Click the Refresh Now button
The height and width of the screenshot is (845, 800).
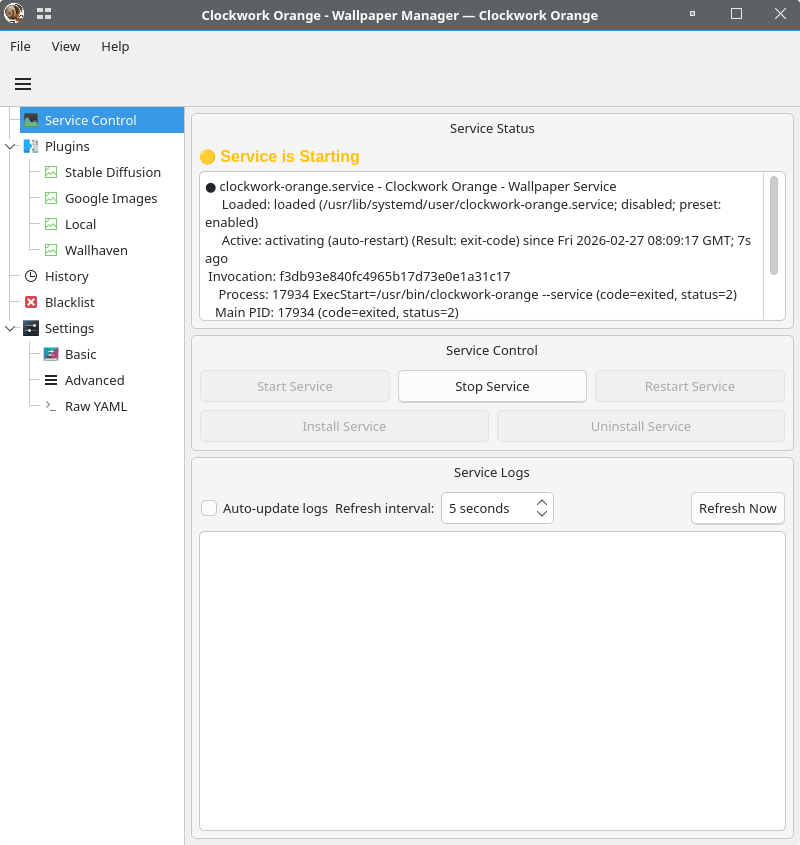tap(737, 508)
